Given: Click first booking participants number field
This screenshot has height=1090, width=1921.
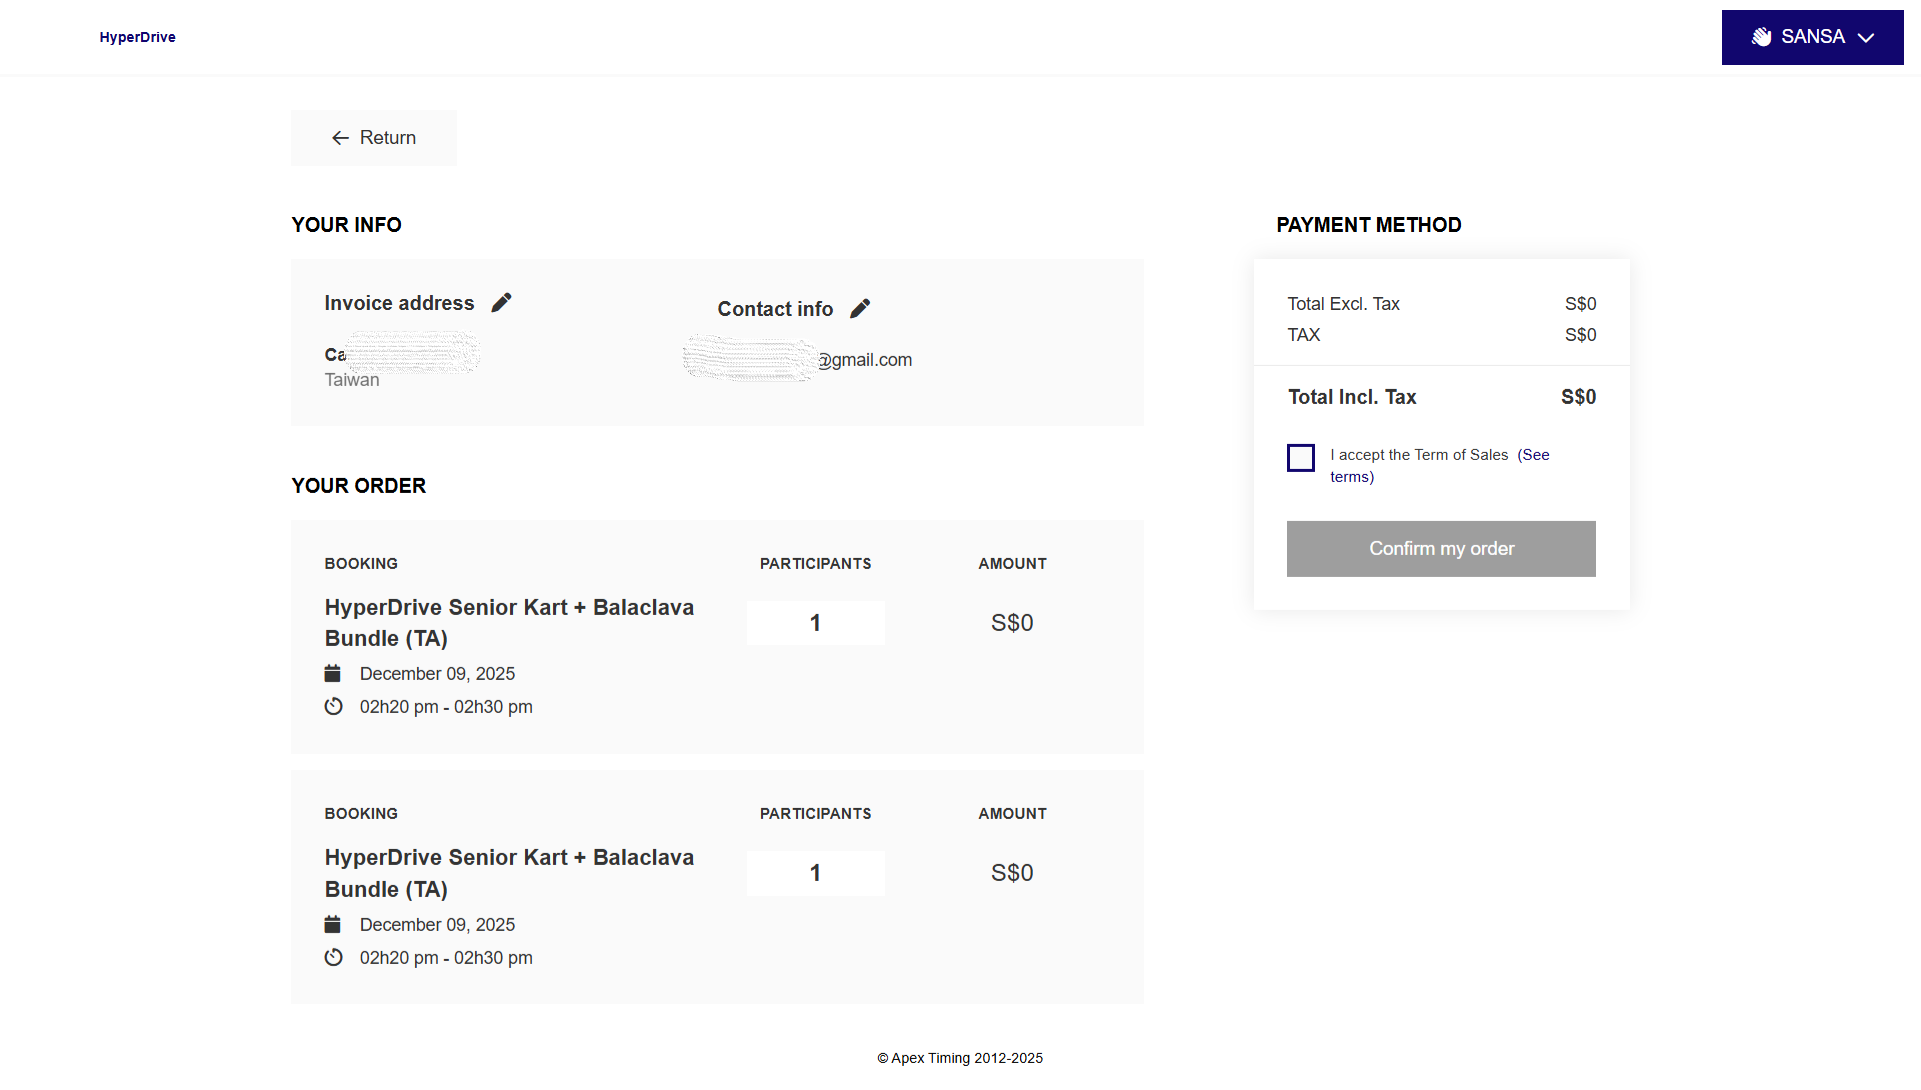Looking at the screenshot, I should [815, 623].
